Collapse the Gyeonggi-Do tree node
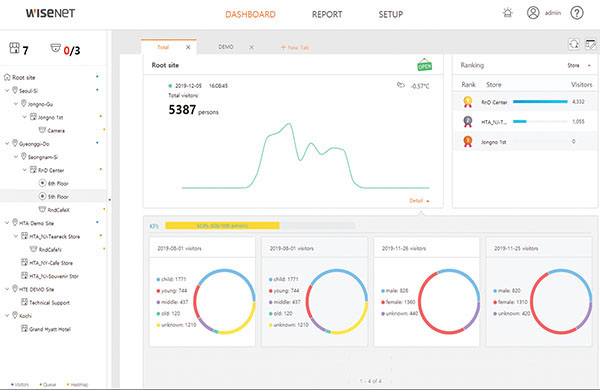Viewport: 600px width, 390px height. (7, 144)
